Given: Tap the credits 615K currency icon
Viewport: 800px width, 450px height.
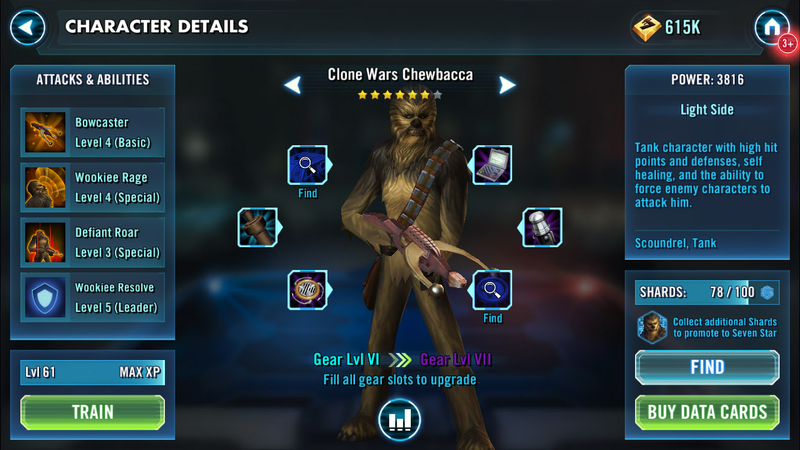Looking at the screenshot, I should coord(646,27).
